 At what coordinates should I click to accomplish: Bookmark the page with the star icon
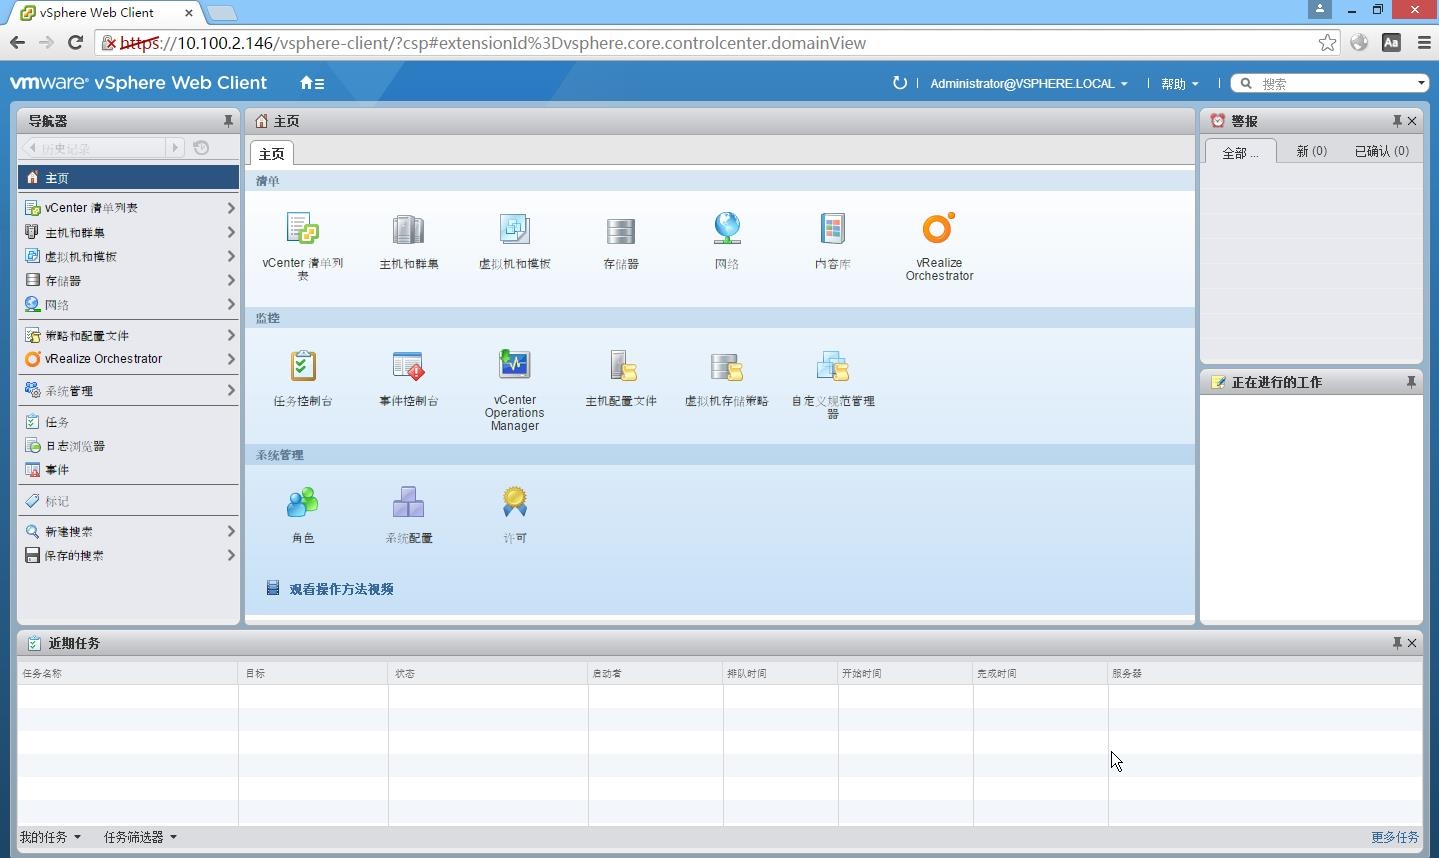click(x=1327, y=42)
